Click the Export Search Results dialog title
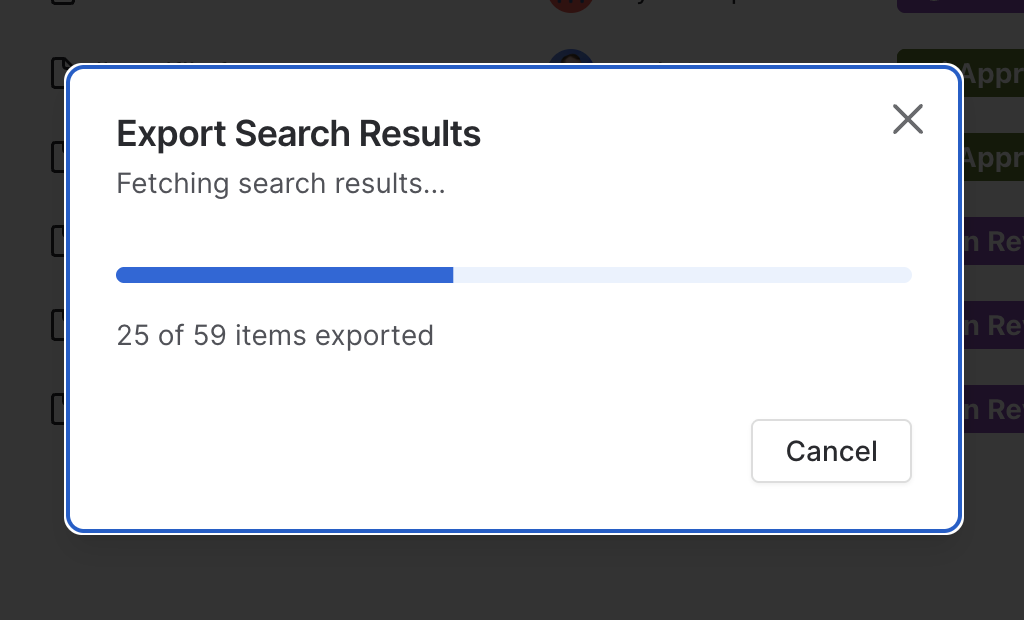This screenshot has width=1024, height=620. point(298,133)
